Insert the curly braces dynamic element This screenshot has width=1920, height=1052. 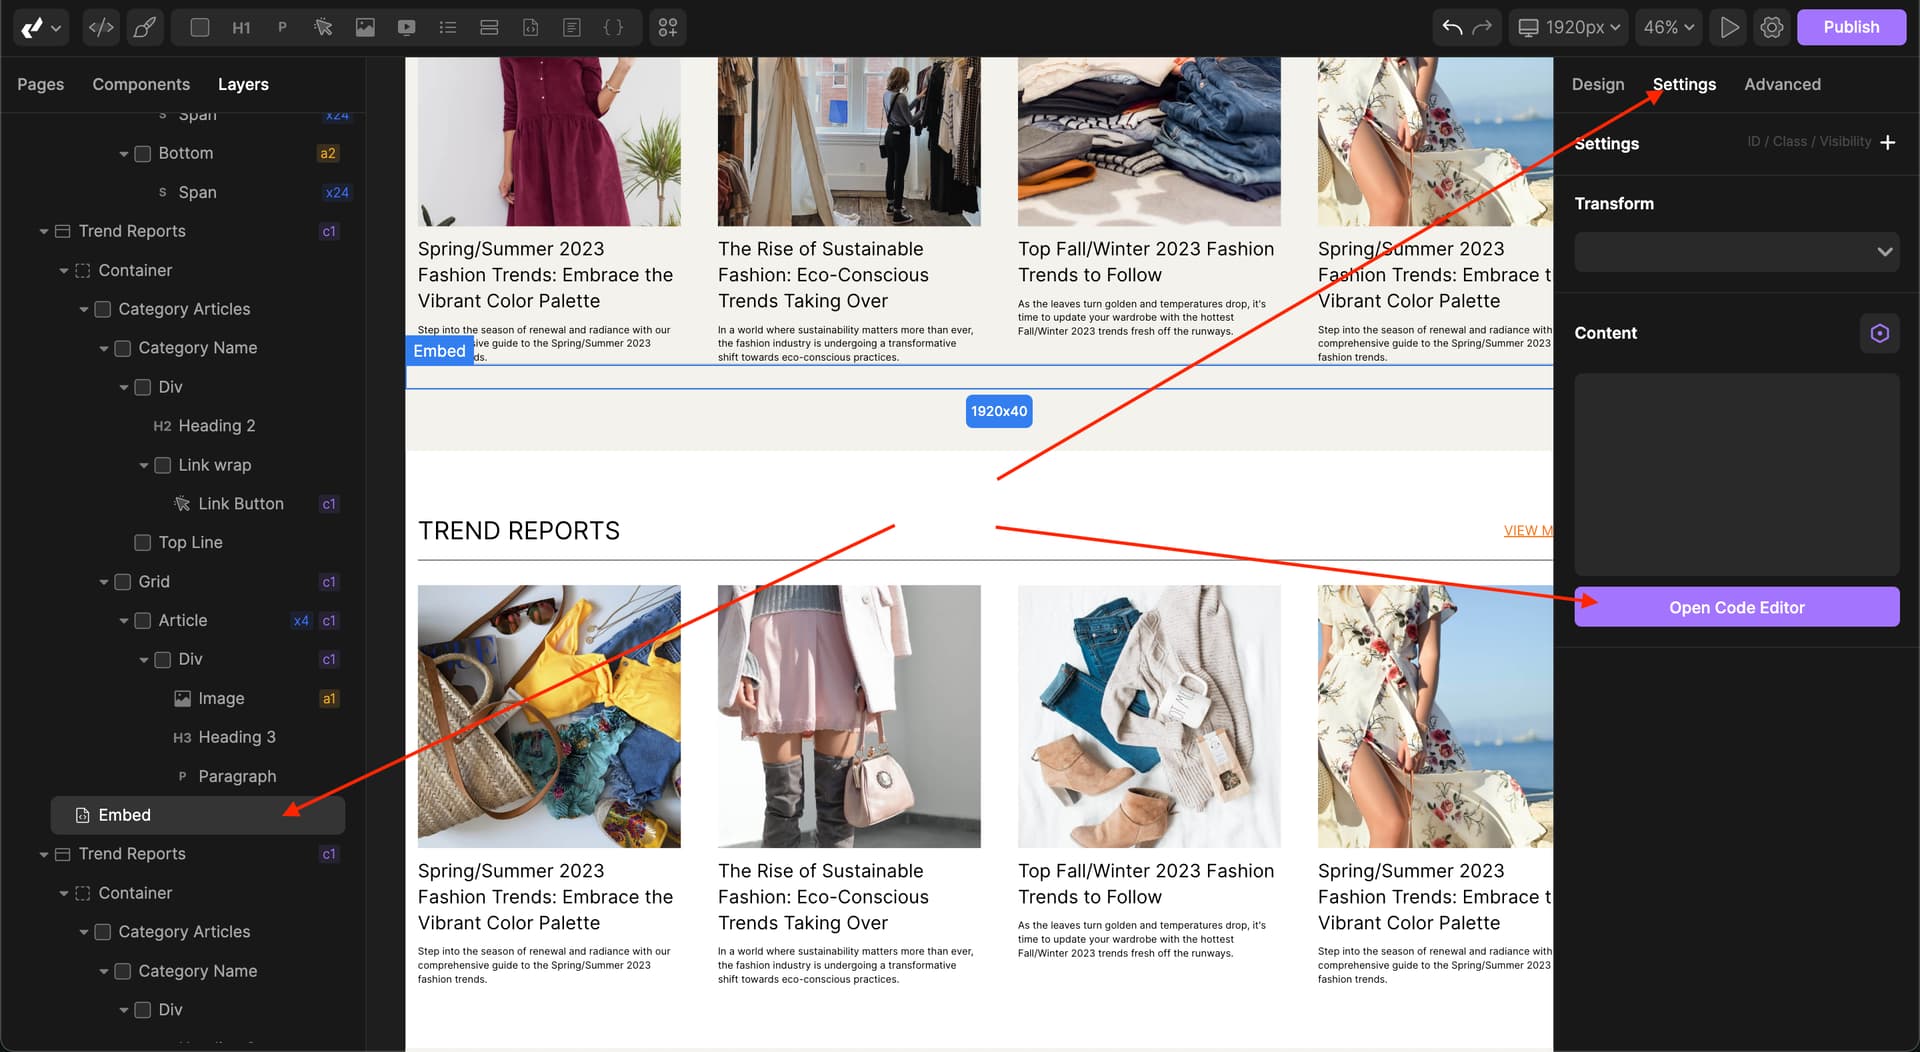coord(614,27)
